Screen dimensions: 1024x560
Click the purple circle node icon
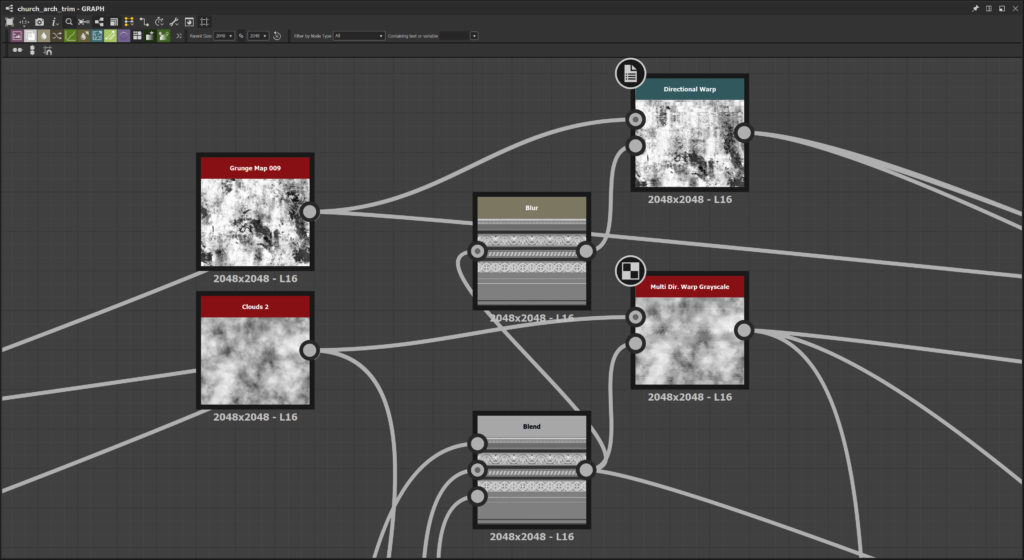[x=123, y=36]
